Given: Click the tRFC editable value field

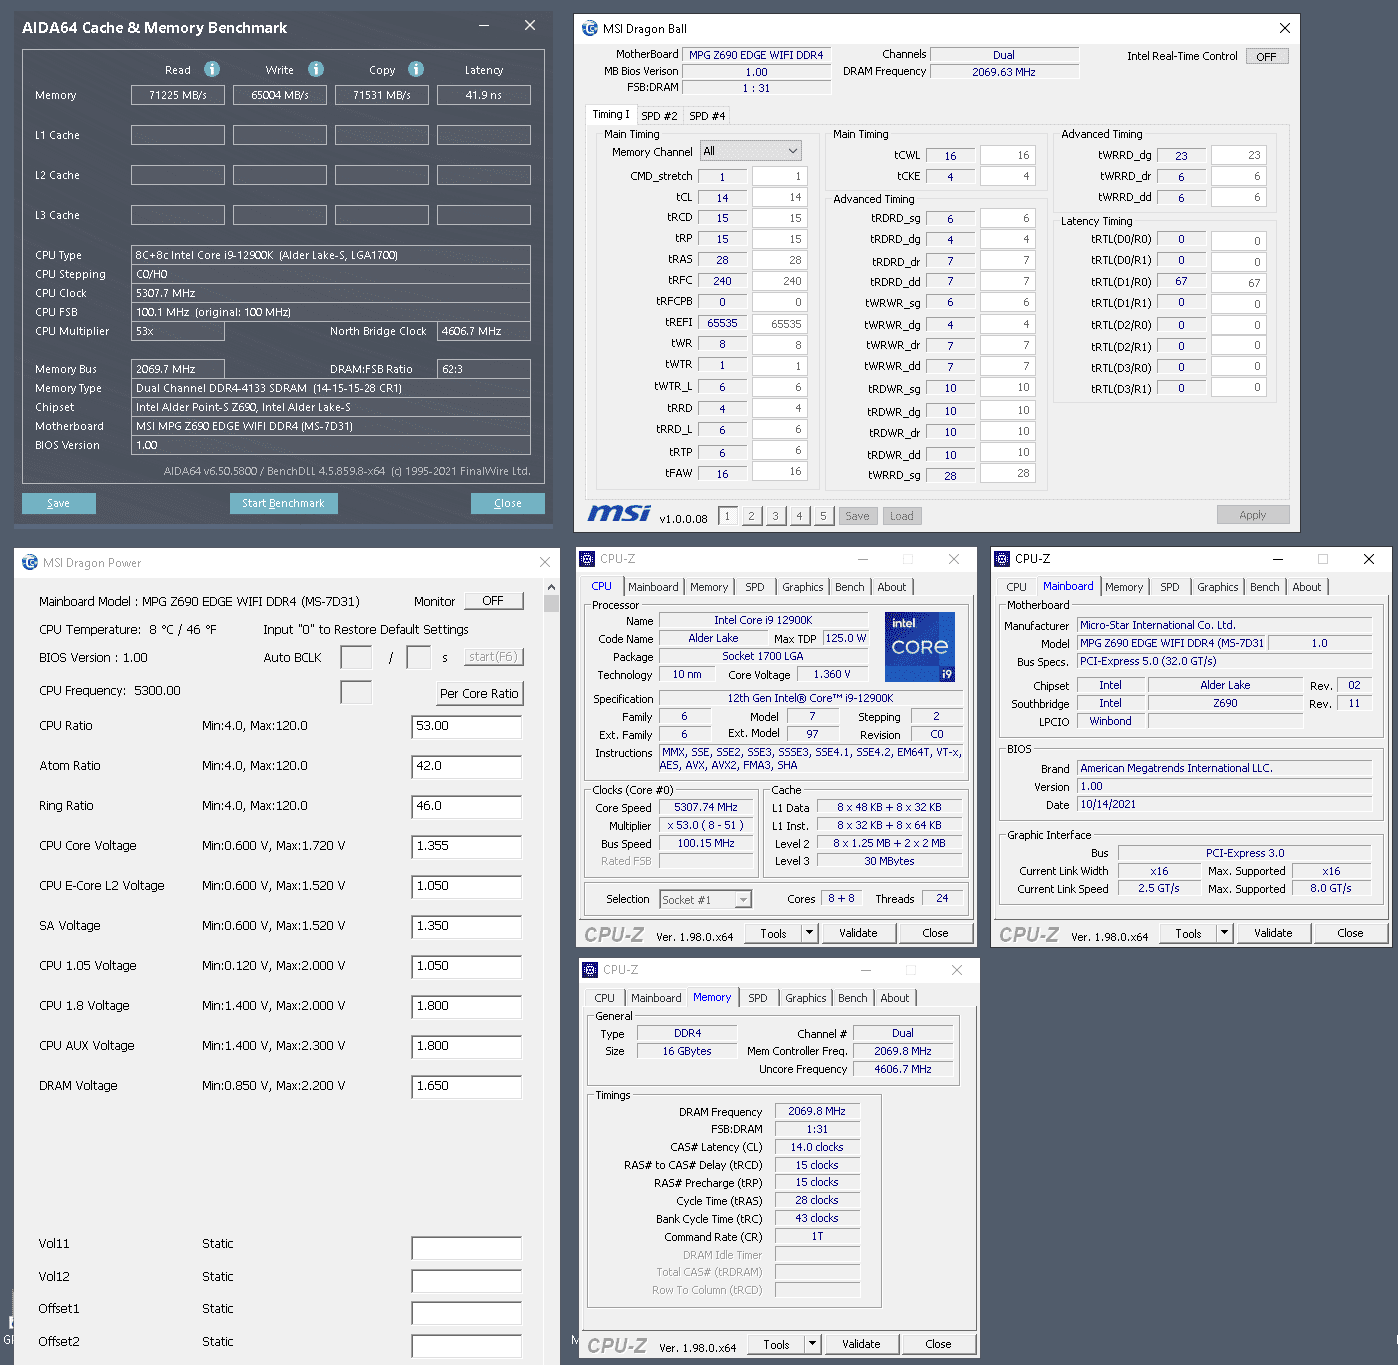Looking at the screenshot, I should click(x=779, y=281).
